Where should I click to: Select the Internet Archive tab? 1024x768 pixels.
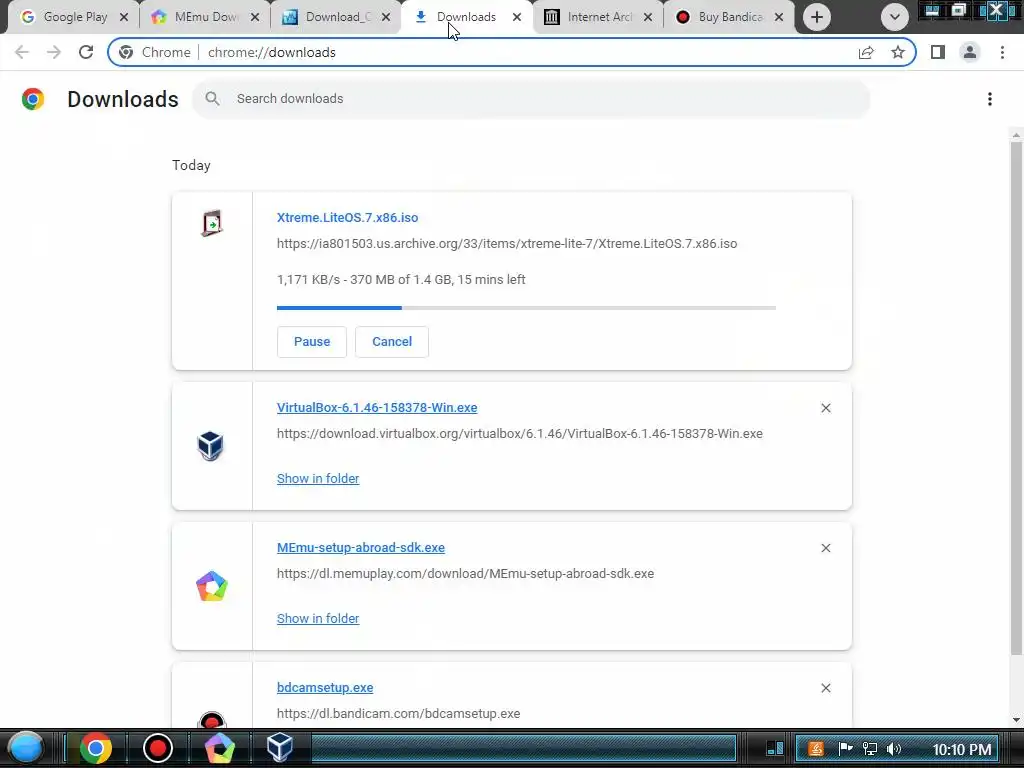tap(598, 17)
